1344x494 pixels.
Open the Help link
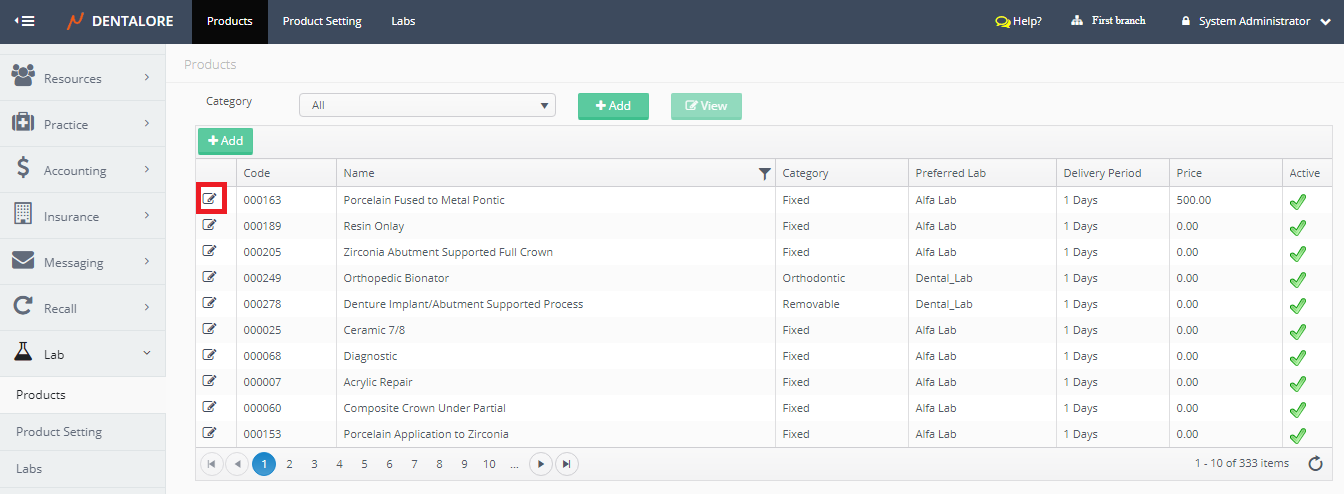coord(1018,21)
